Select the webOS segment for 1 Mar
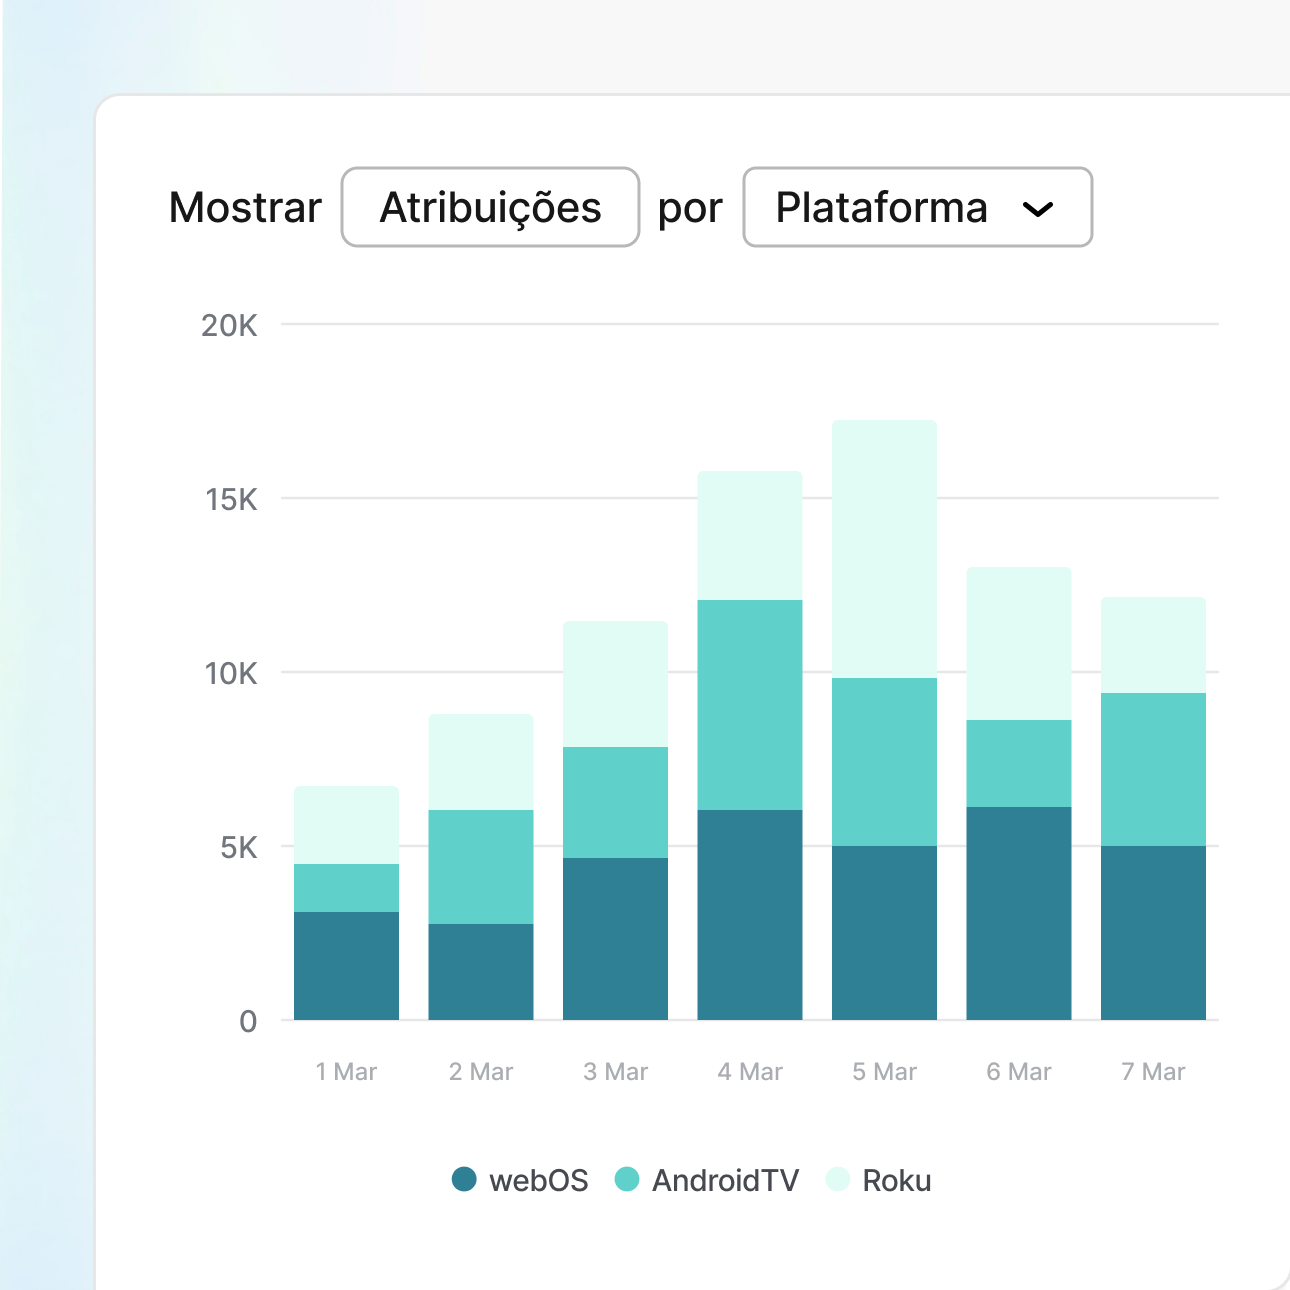Screen dimensions: 1290x1290 click(x=346, y=965)
